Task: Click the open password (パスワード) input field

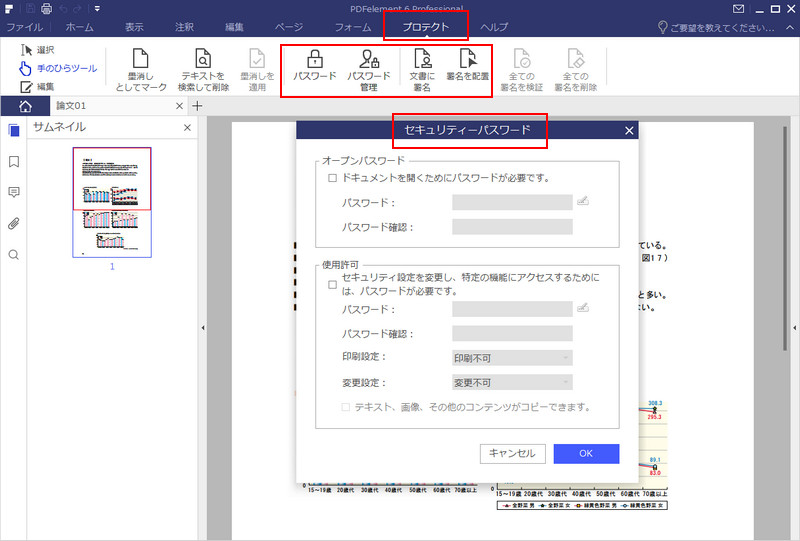Action: tap(512, 202)
